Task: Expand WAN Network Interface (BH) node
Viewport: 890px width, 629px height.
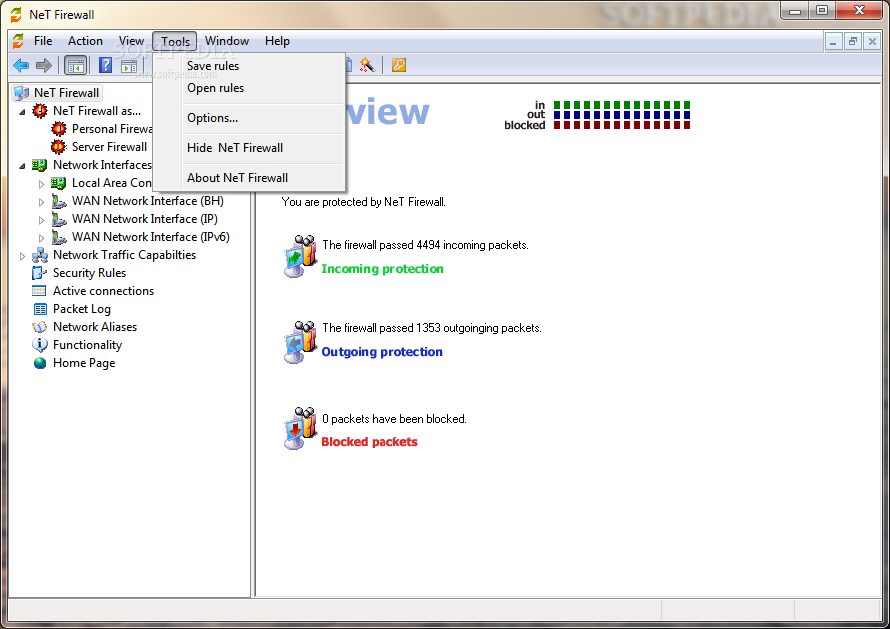Action: coord(41,202)
